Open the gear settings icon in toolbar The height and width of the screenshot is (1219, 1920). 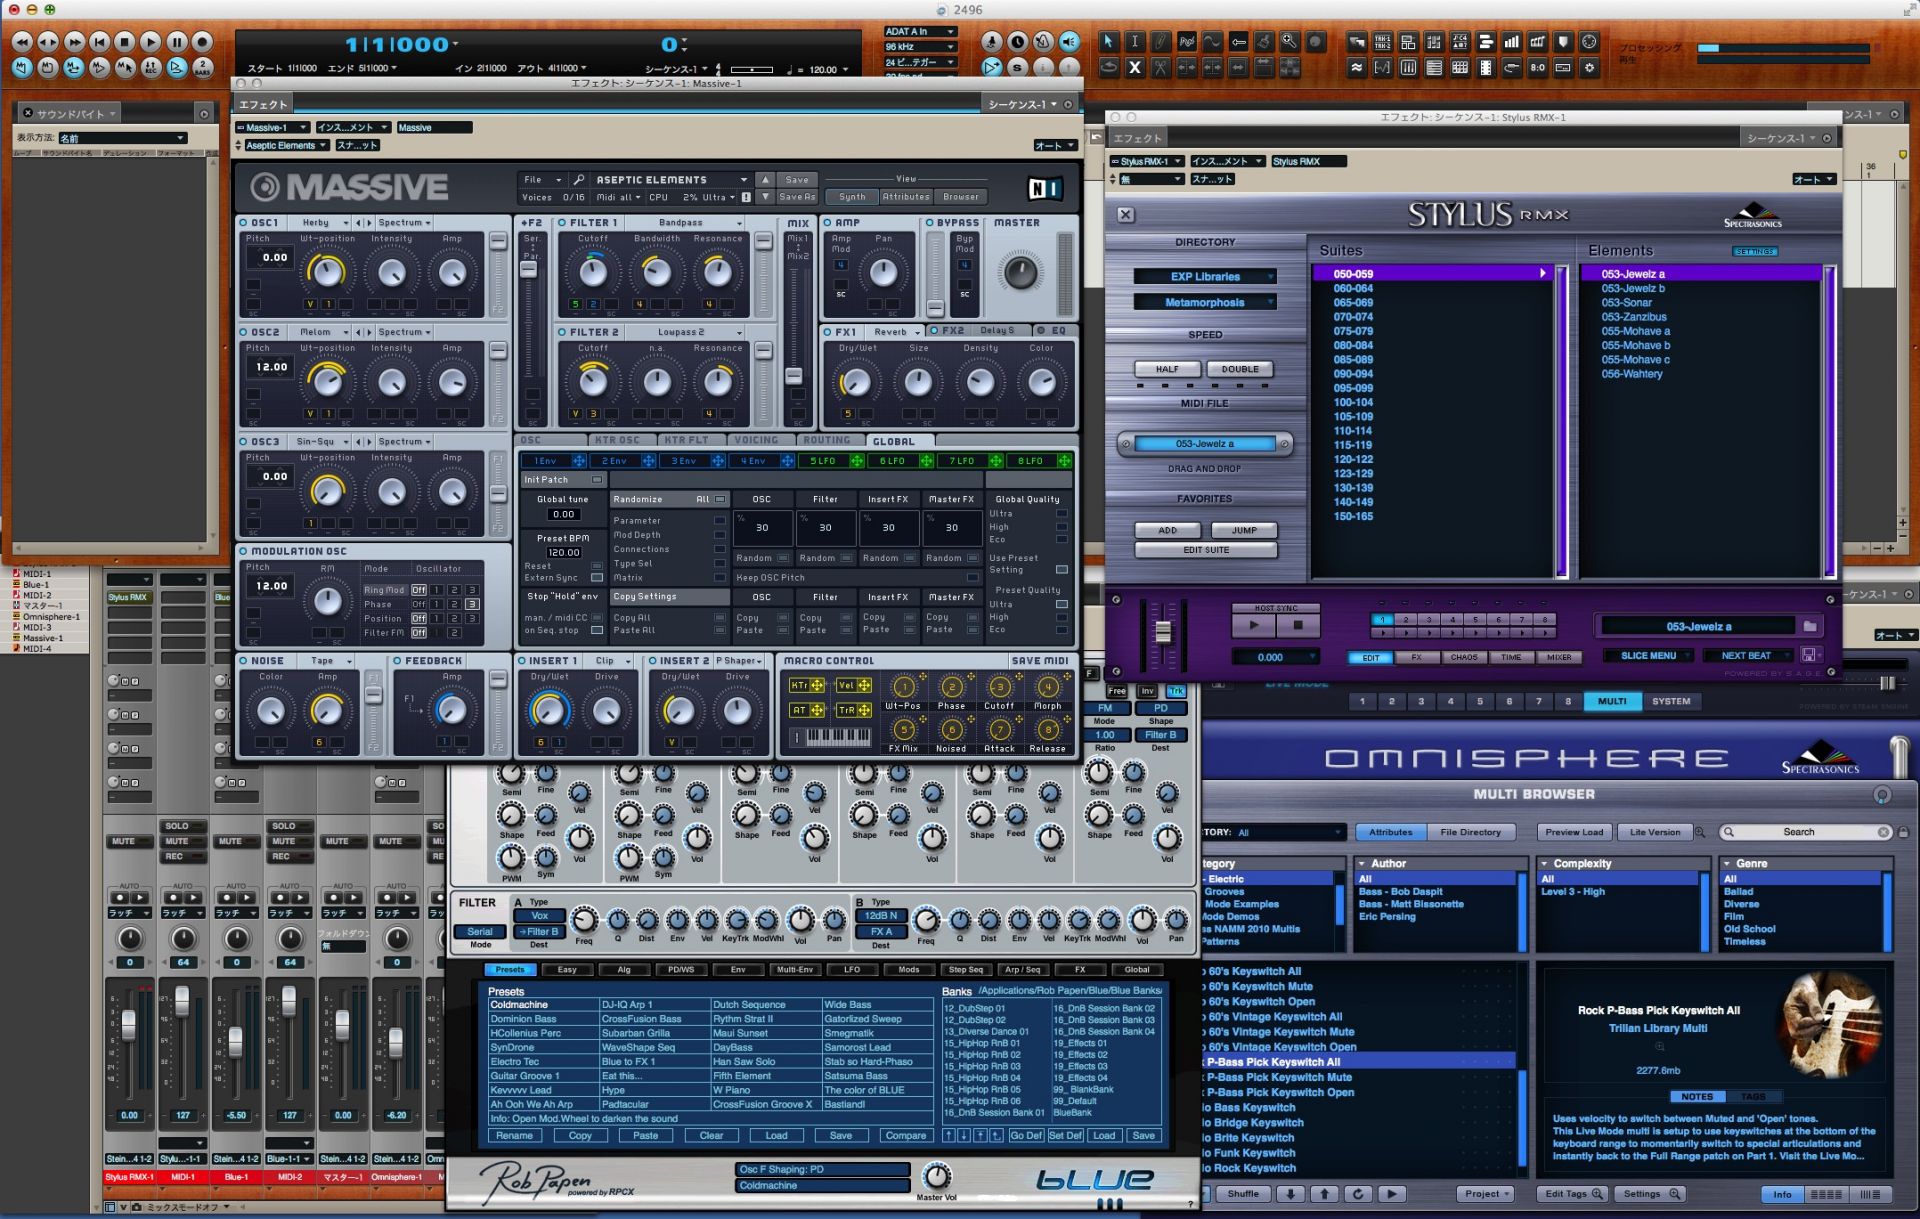(x=1589, y=68)
